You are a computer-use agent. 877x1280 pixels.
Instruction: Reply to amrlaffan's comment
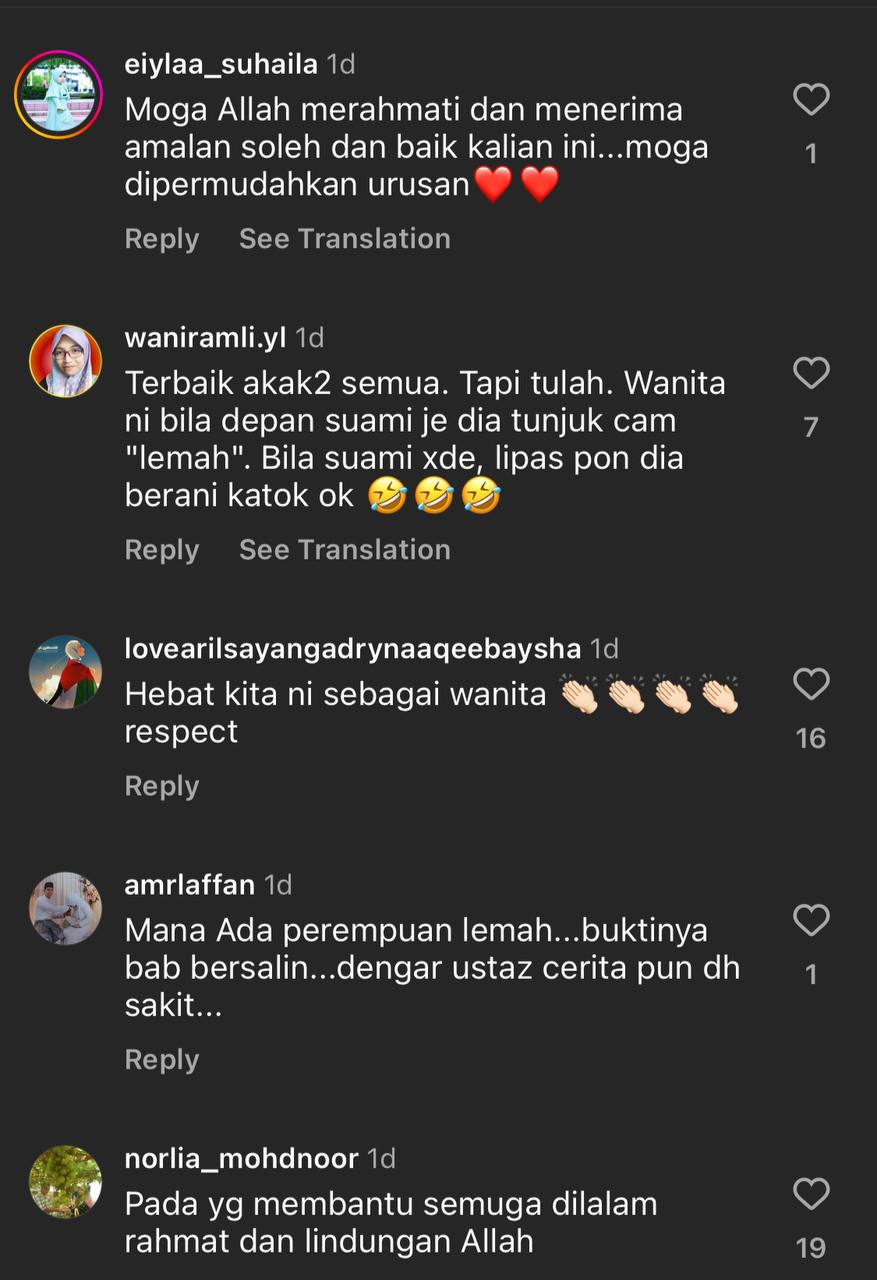coord(162,1060)
